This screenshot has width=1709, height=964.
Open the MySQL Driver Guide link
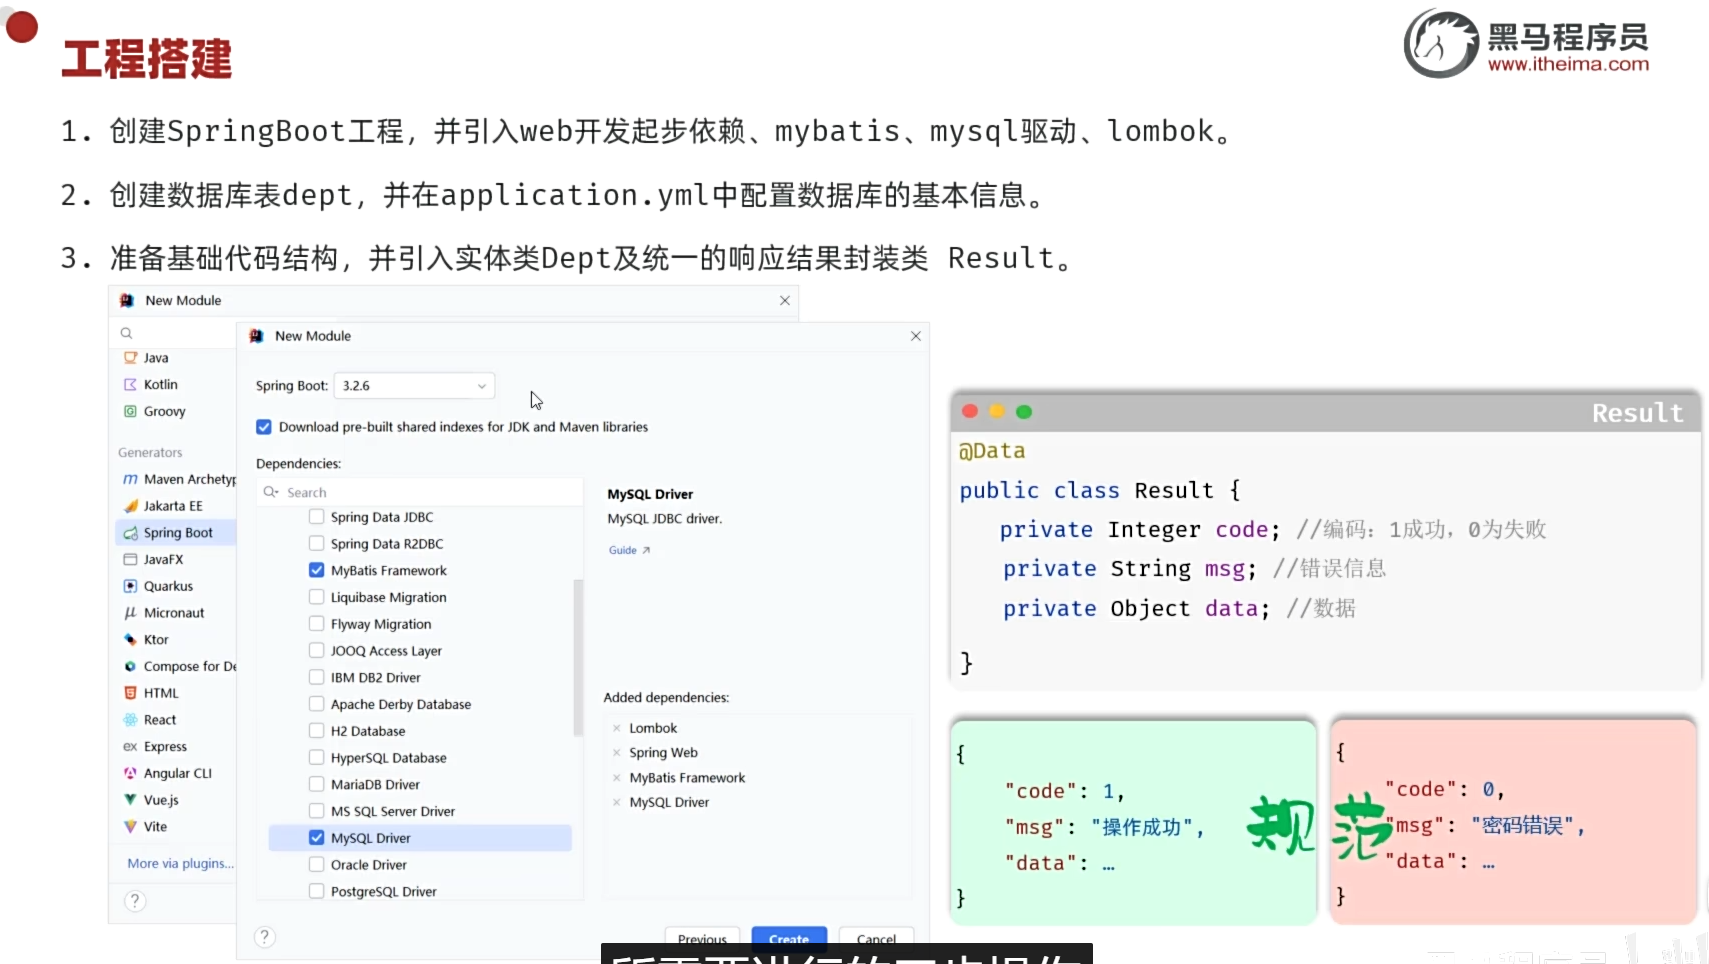629,550
